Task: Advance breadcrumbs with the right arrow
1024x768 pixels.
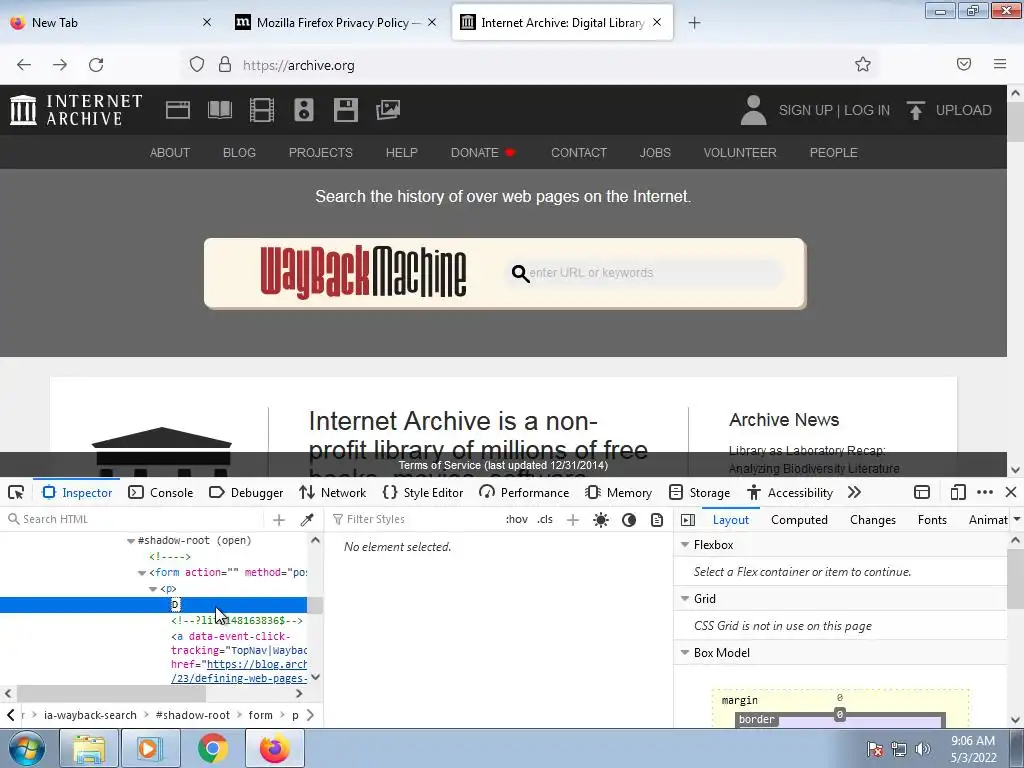Action: tap(311, 715)
